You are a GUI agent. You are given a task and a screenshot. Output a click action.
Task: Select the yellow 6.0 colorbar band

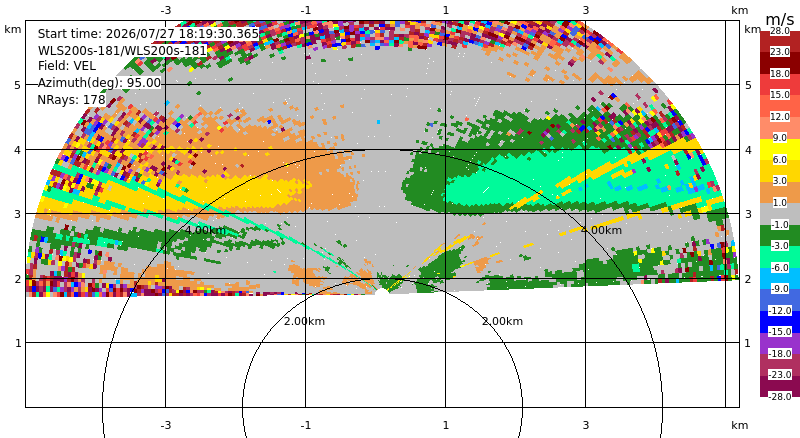[x=780, y=149]
